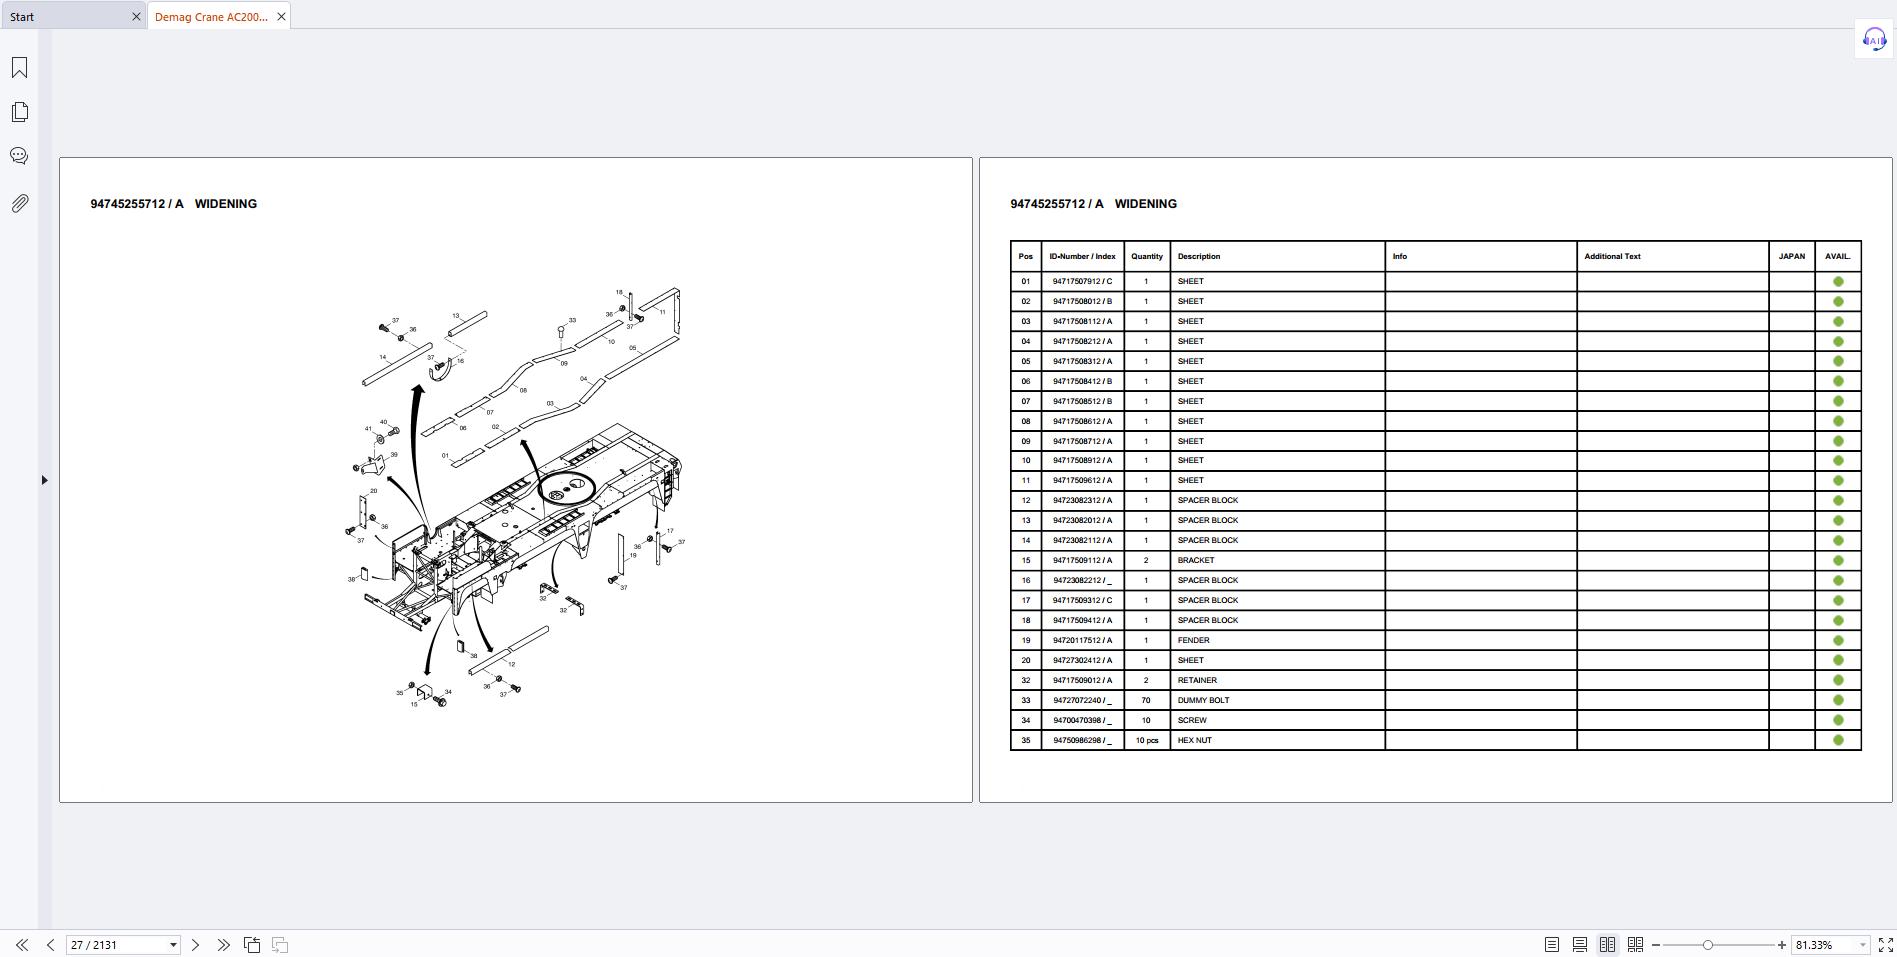Select the Demag Crane AC200 document tab
This screenshot has width=1897, height=957.
[x=210, y=16]
